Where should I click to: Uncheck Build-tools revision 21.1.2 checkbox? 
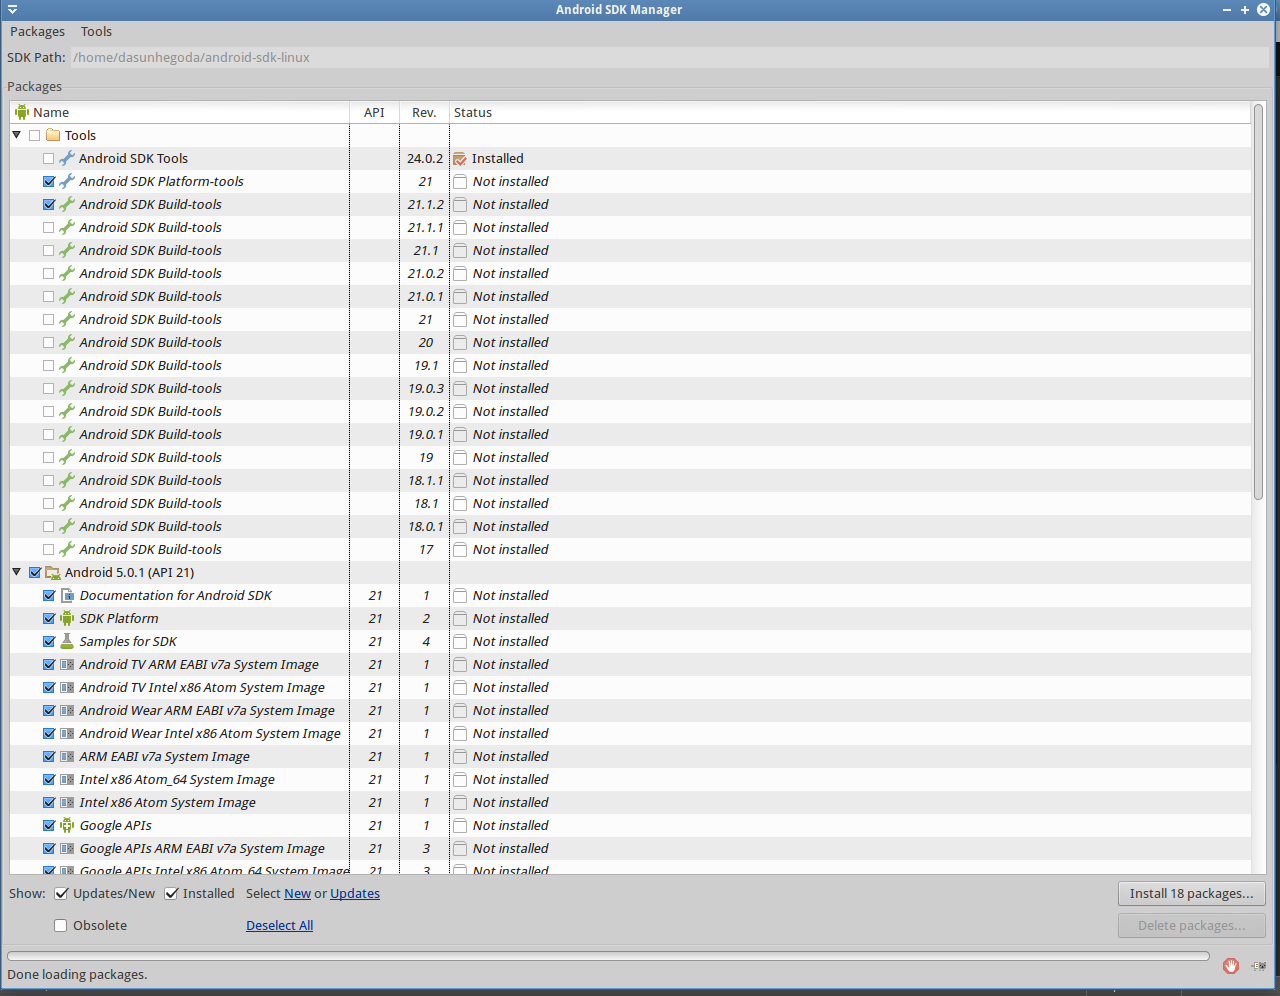48,204
